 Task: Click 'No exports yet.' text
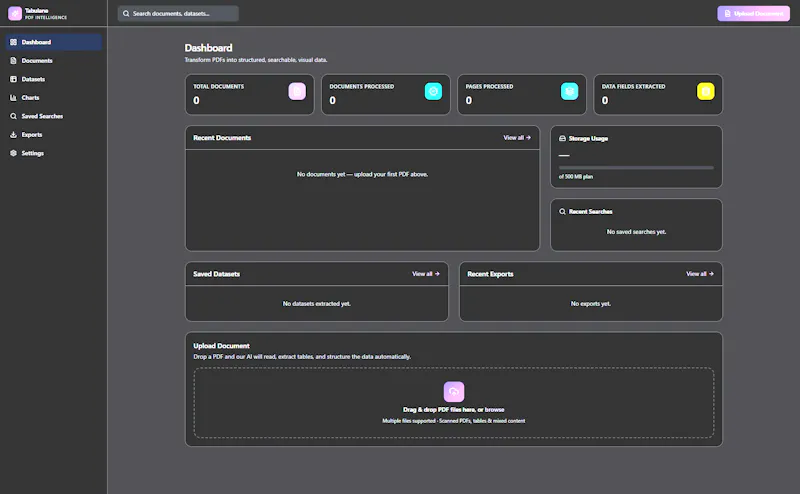[x=591, y=304]
